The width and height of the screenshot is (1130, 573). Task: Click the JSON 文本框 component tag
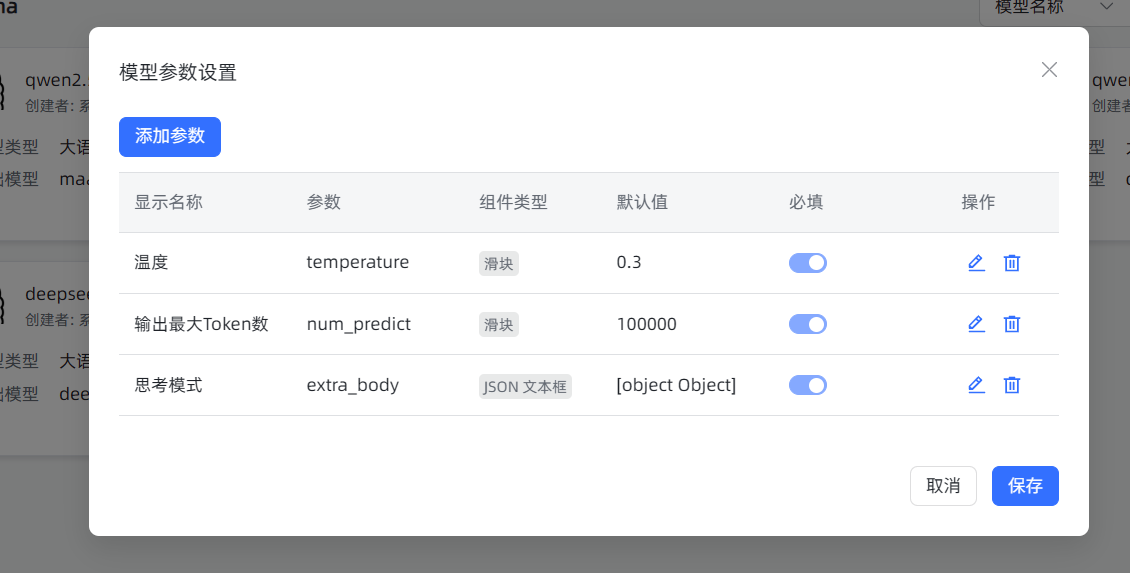point(525,386)
